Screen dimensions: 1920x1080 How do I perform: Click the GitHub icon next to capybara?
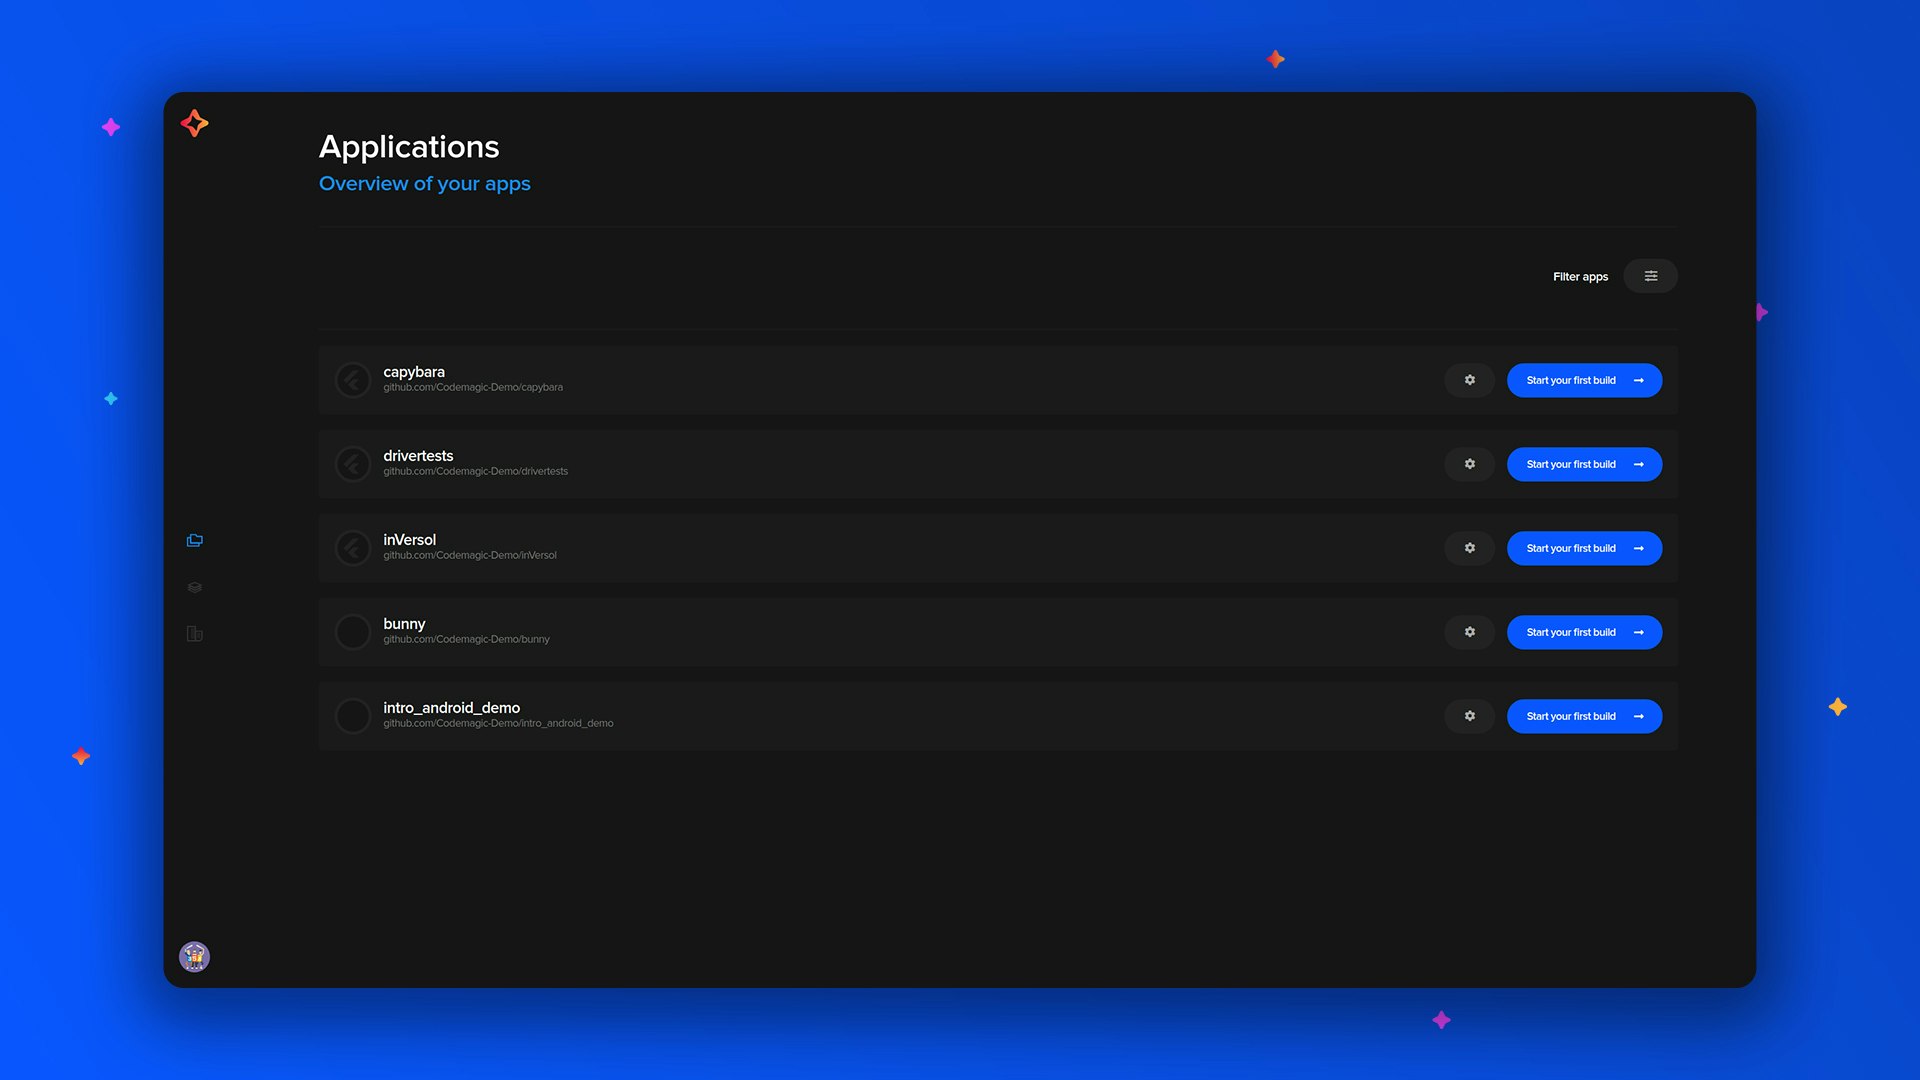[x=353, y=380]
